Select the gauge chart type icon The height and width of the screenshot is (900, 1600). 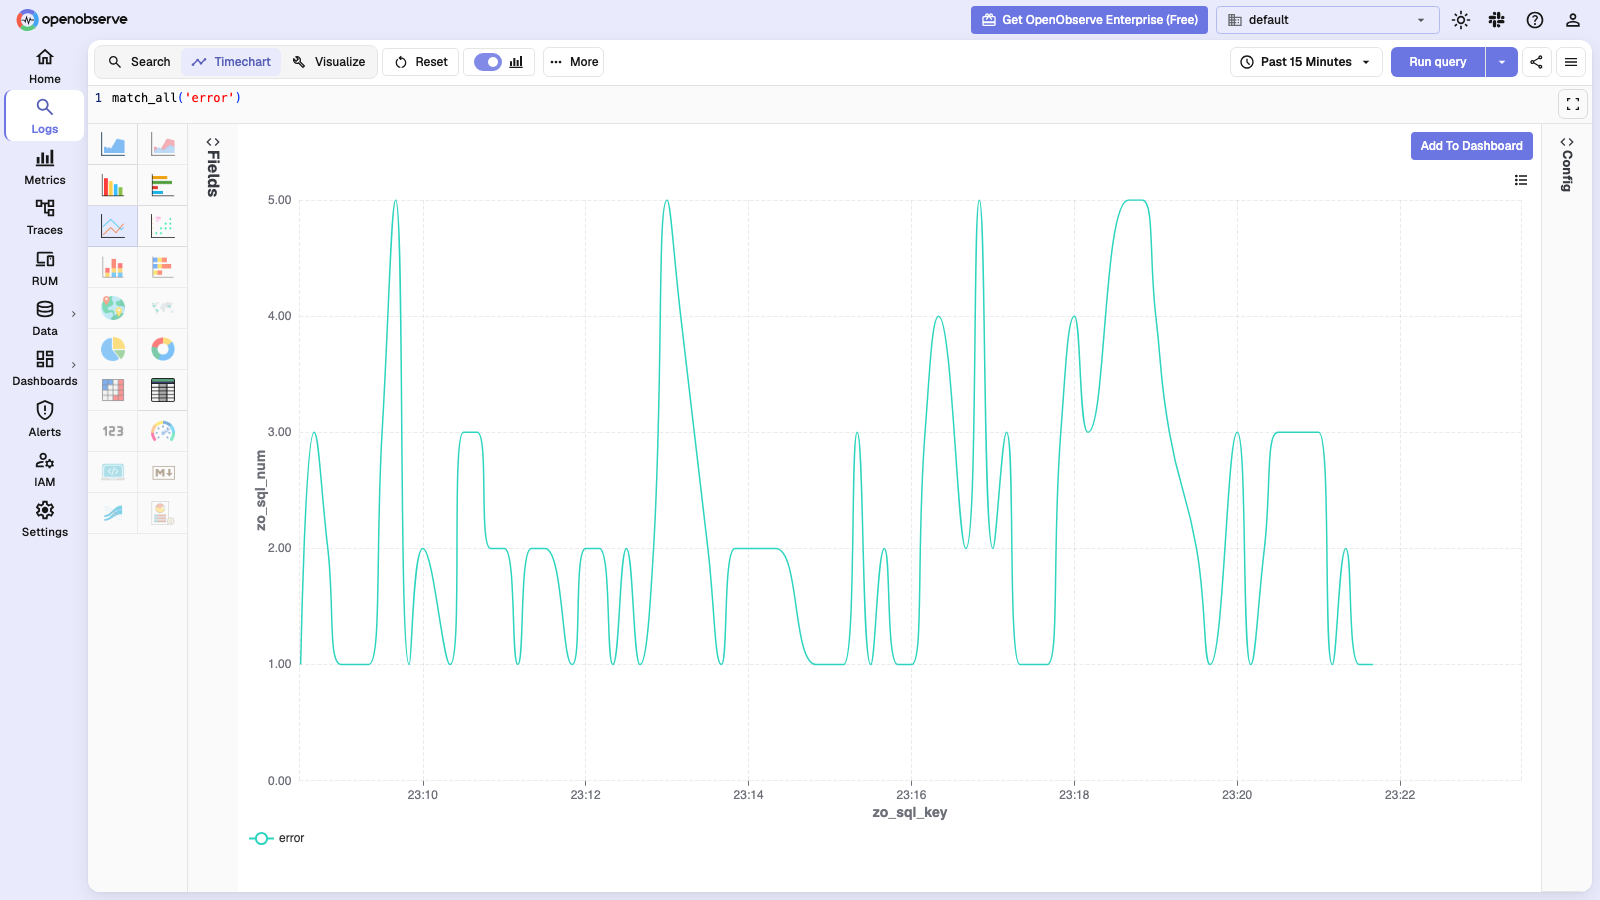pyautogui.click(x=163, y=431)
